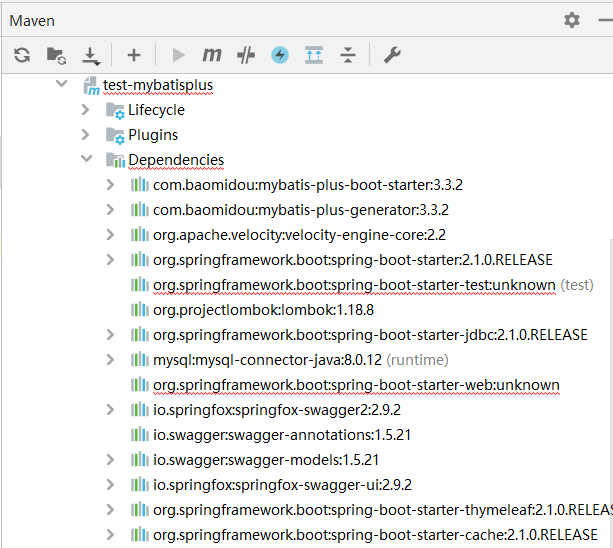Expand spring-boot-starter:2.1.0.RELEASE dependency
Viewport: 613px width, 548px height.
[110, 260]
